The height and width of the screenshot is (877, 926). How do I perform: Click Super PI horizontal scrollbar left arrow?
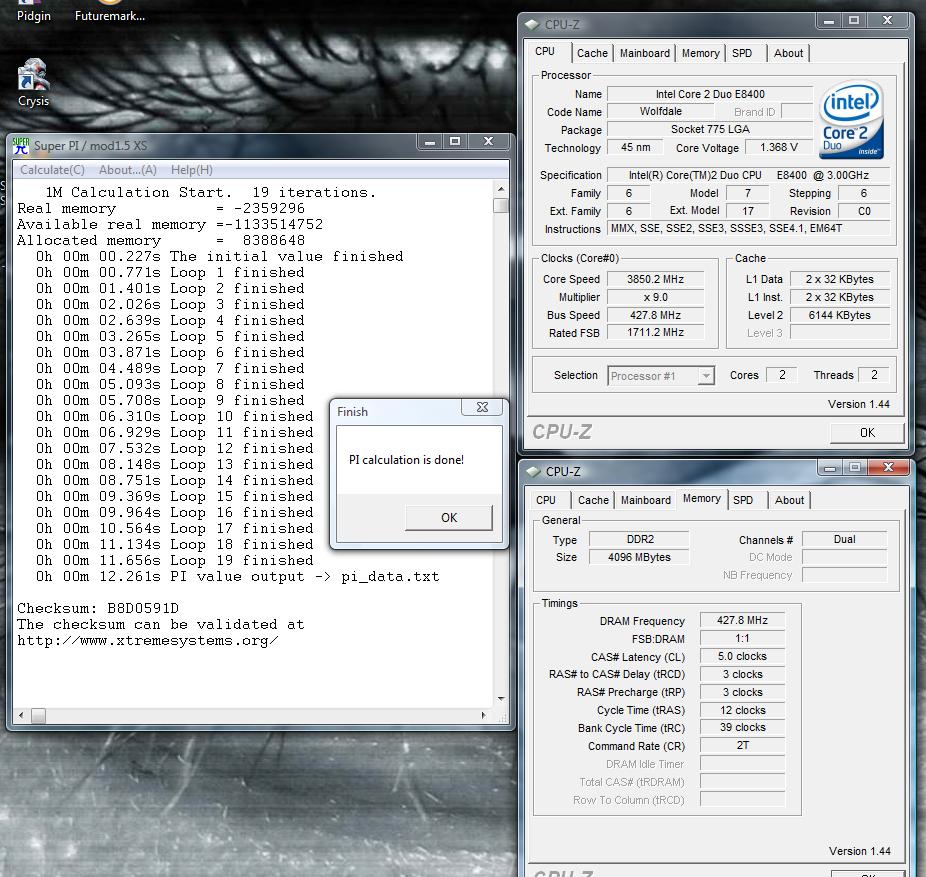click(21, 715)
